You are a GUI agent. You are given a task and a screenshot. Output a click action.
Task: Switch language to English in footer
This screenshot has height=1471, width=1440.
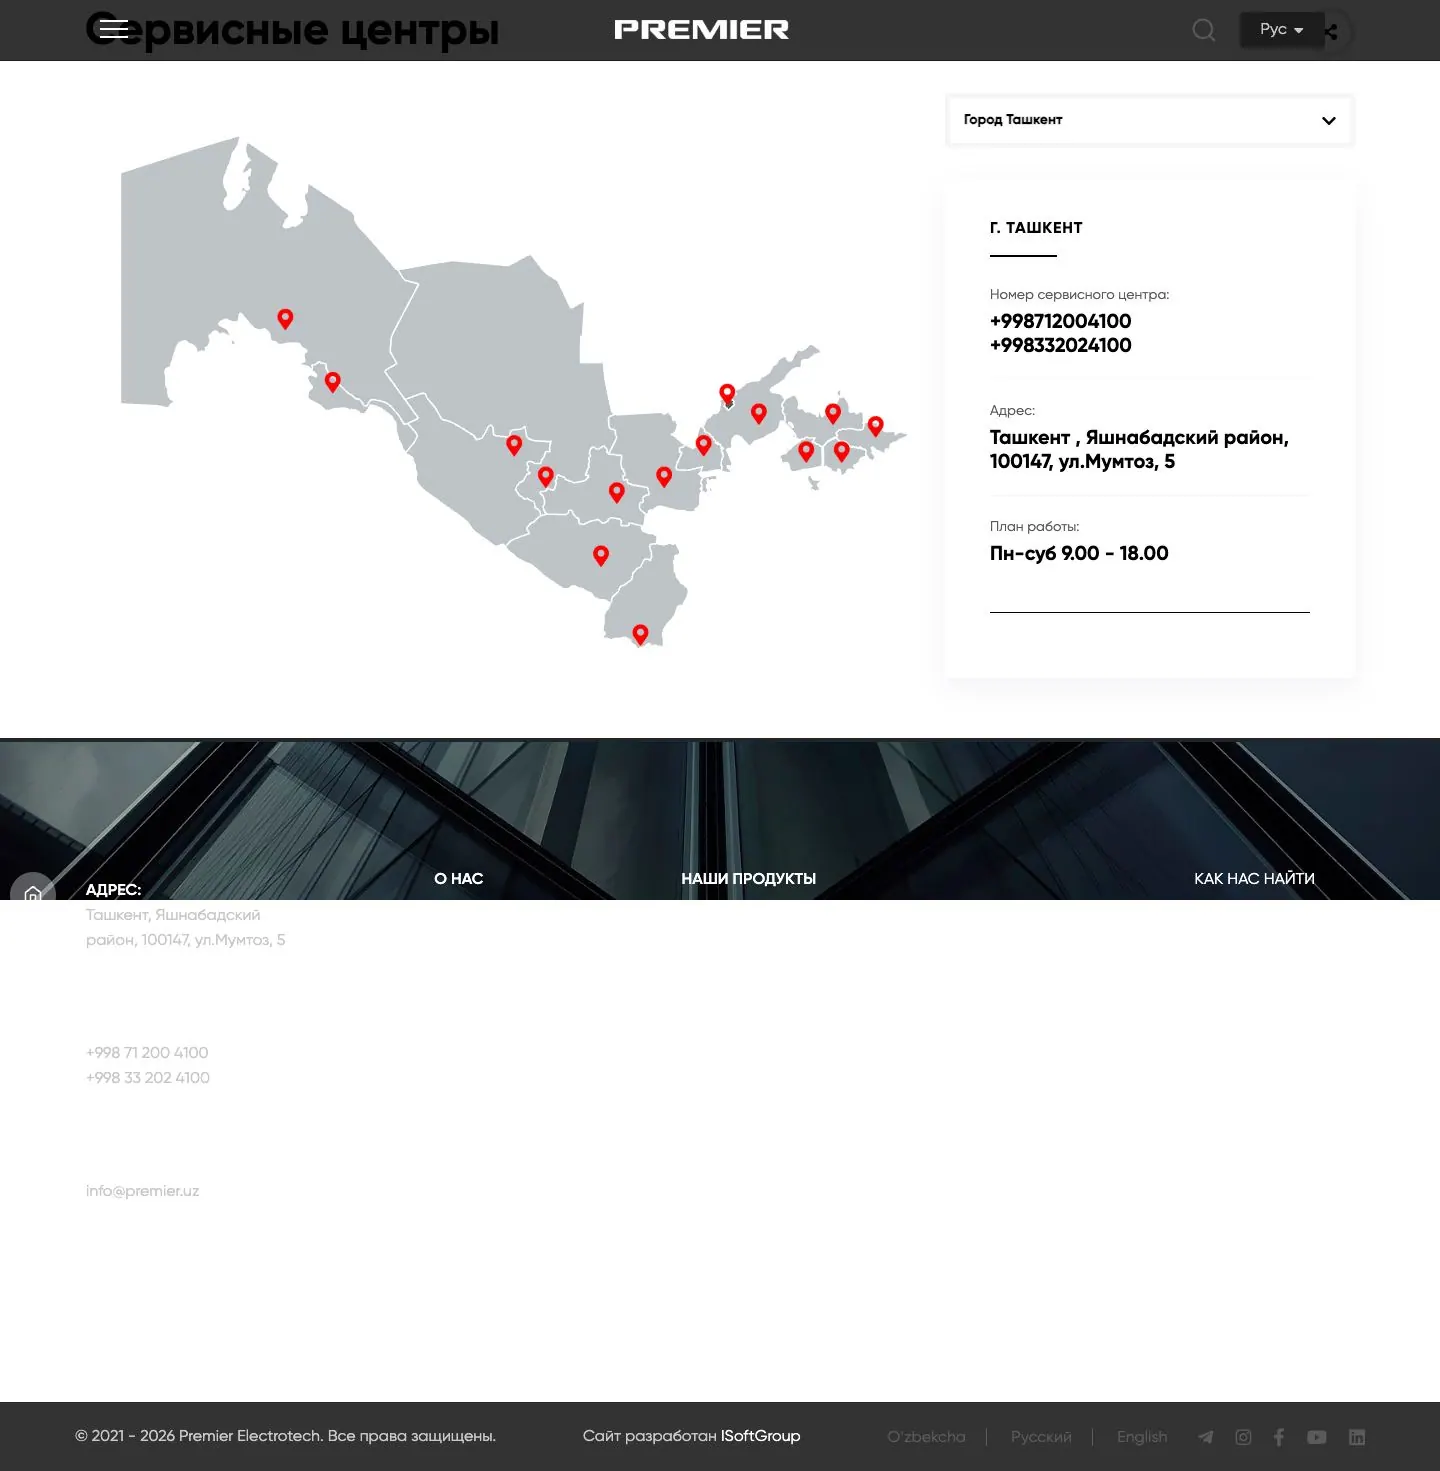[1142, 1436]
